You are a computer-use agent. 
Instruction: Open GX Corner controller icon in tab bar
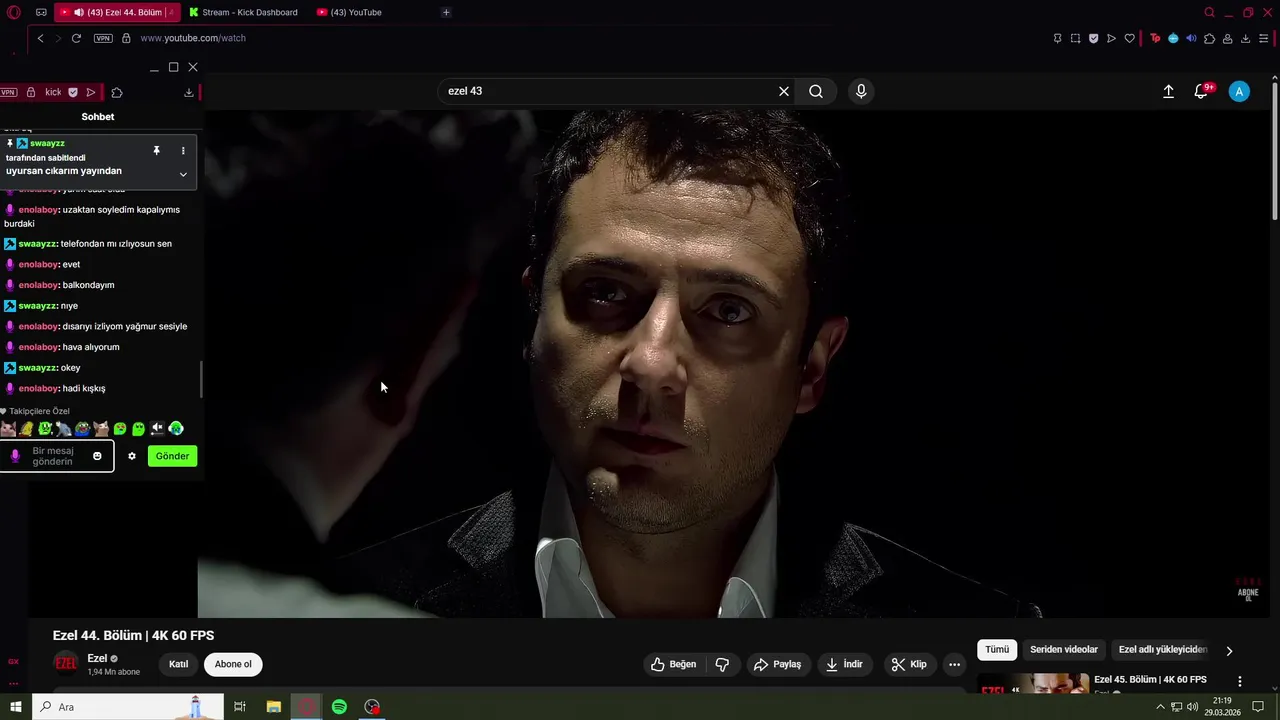(x=41, y=12)
